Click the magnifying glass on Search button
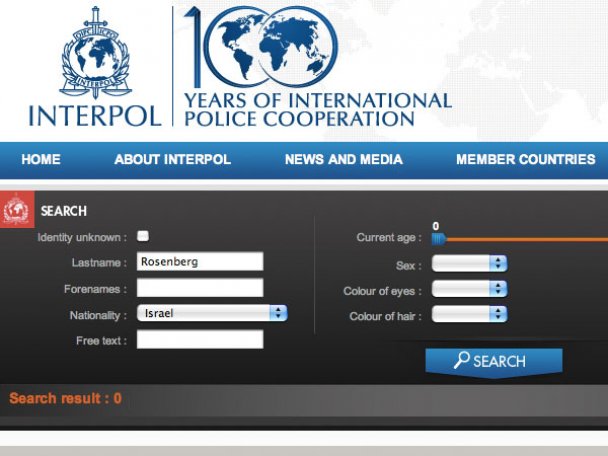The height and width of the screenshot is (456, 608). pyautogui.click(x=461, y=361)
